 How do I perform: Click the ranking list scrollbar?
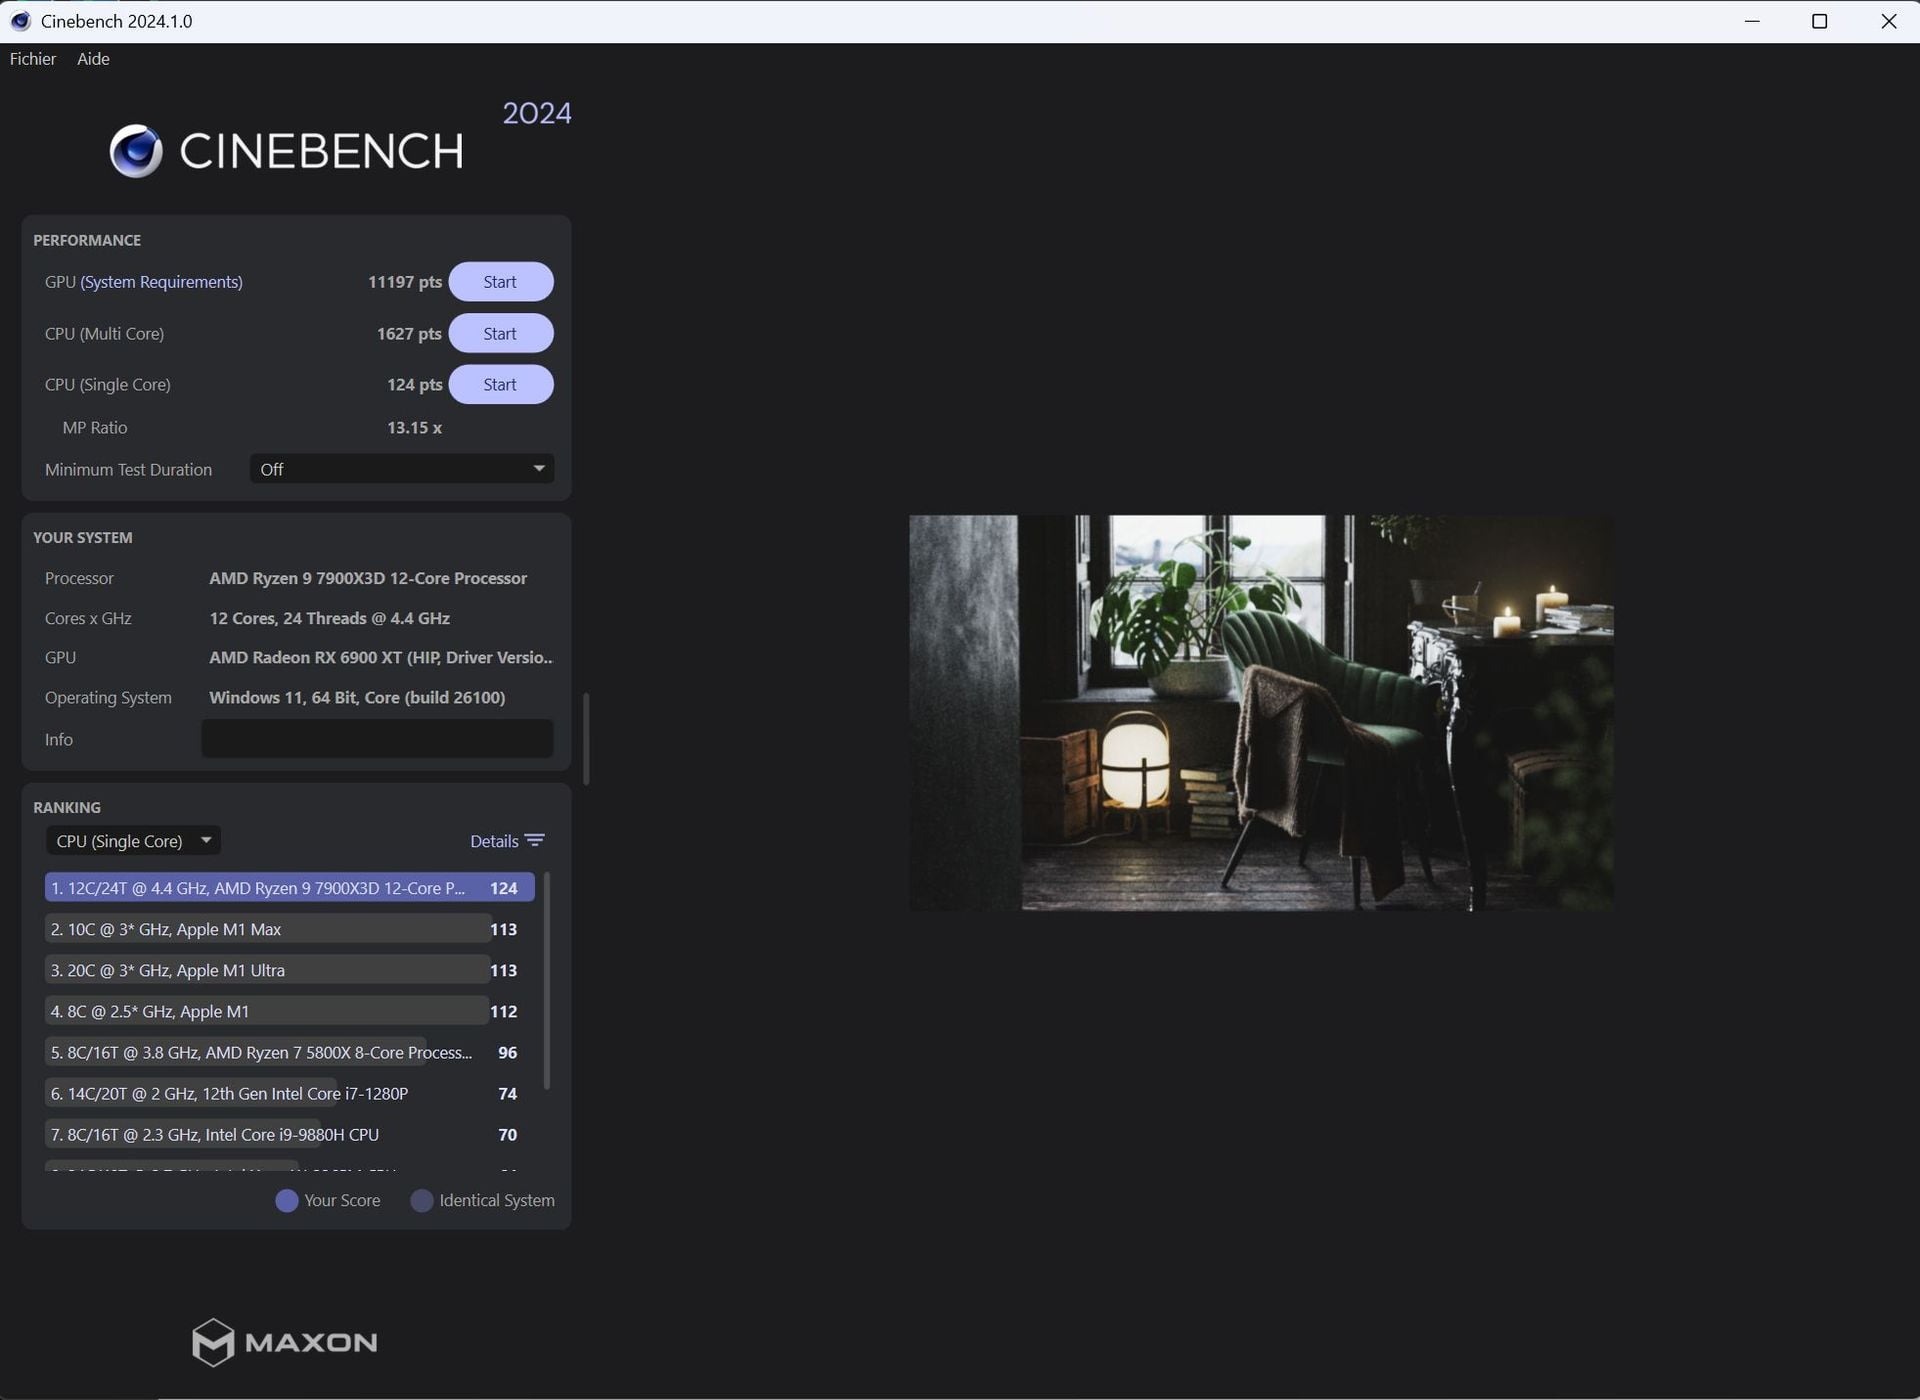(546, 981)
